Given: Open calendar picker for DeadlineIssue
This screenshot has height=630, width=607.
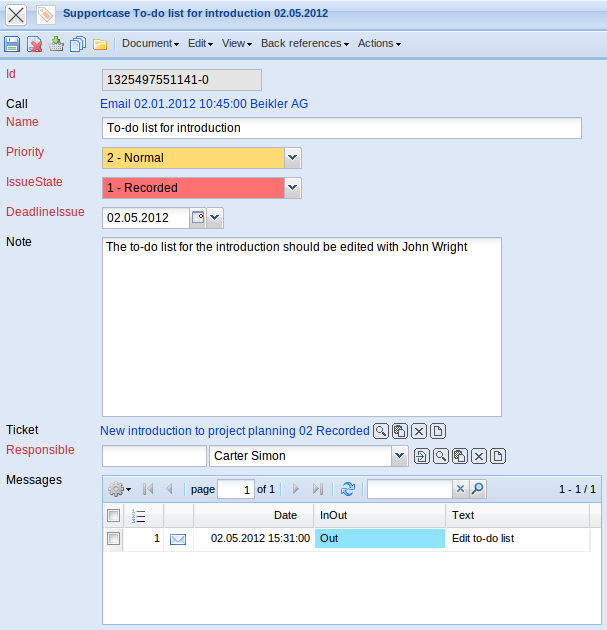Looking at the screenshot, I should [198, 217].
